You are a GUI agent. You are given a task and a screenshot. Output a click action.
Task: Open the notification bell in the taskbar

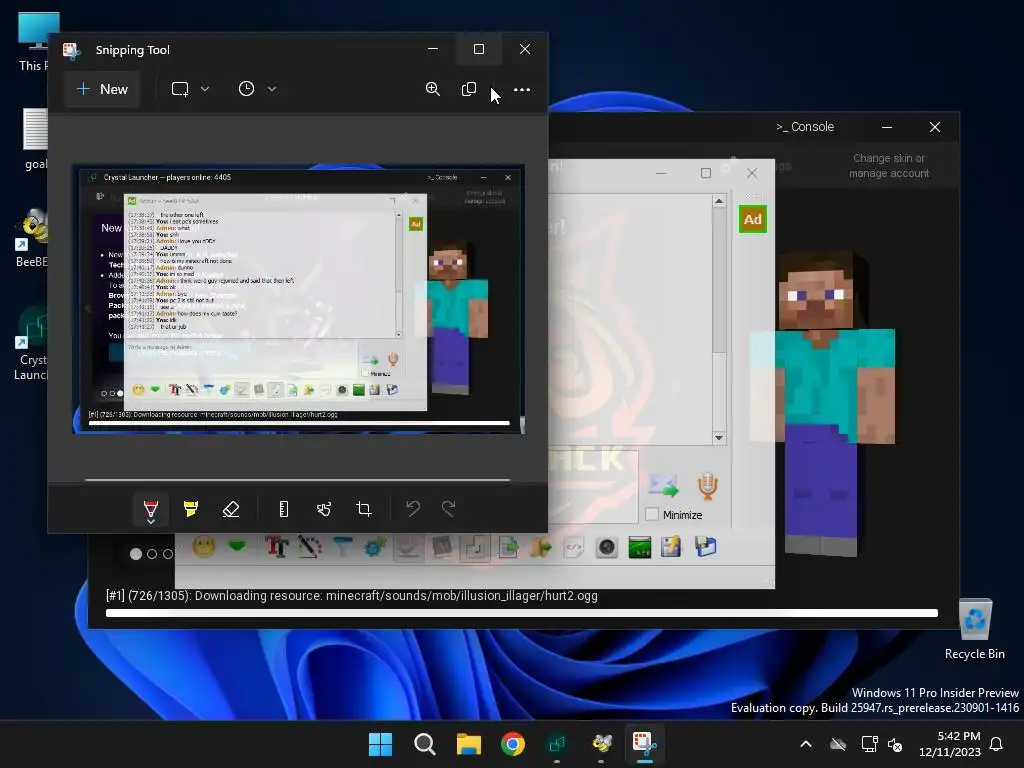(x=996, y=744)
